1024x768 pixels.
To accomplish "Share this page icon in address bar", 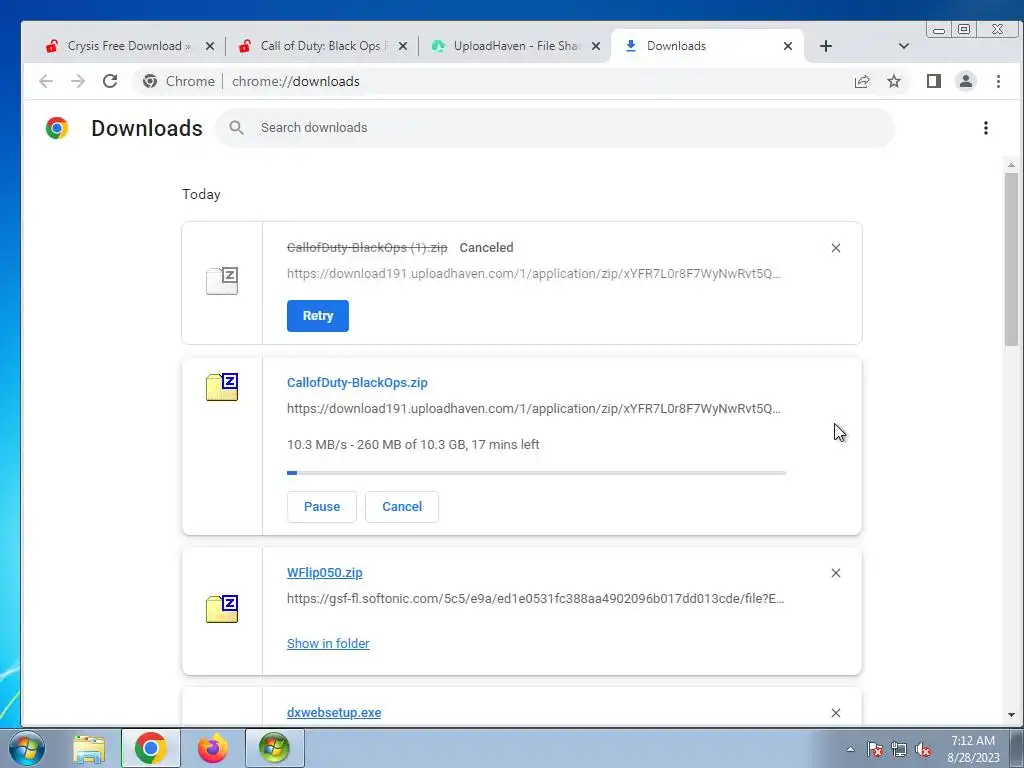I will pyautogui.click(x=862, y=81).
